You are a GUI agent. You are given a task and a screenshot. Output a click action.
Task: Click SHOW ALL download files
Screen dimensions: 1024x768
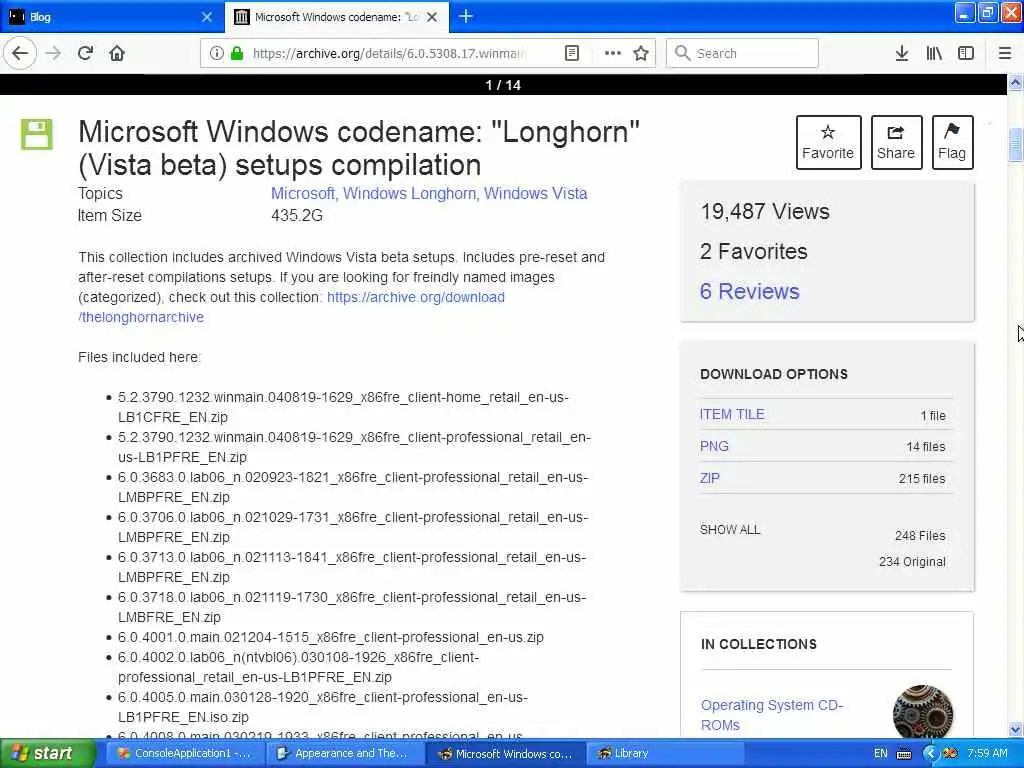(730, 530)
